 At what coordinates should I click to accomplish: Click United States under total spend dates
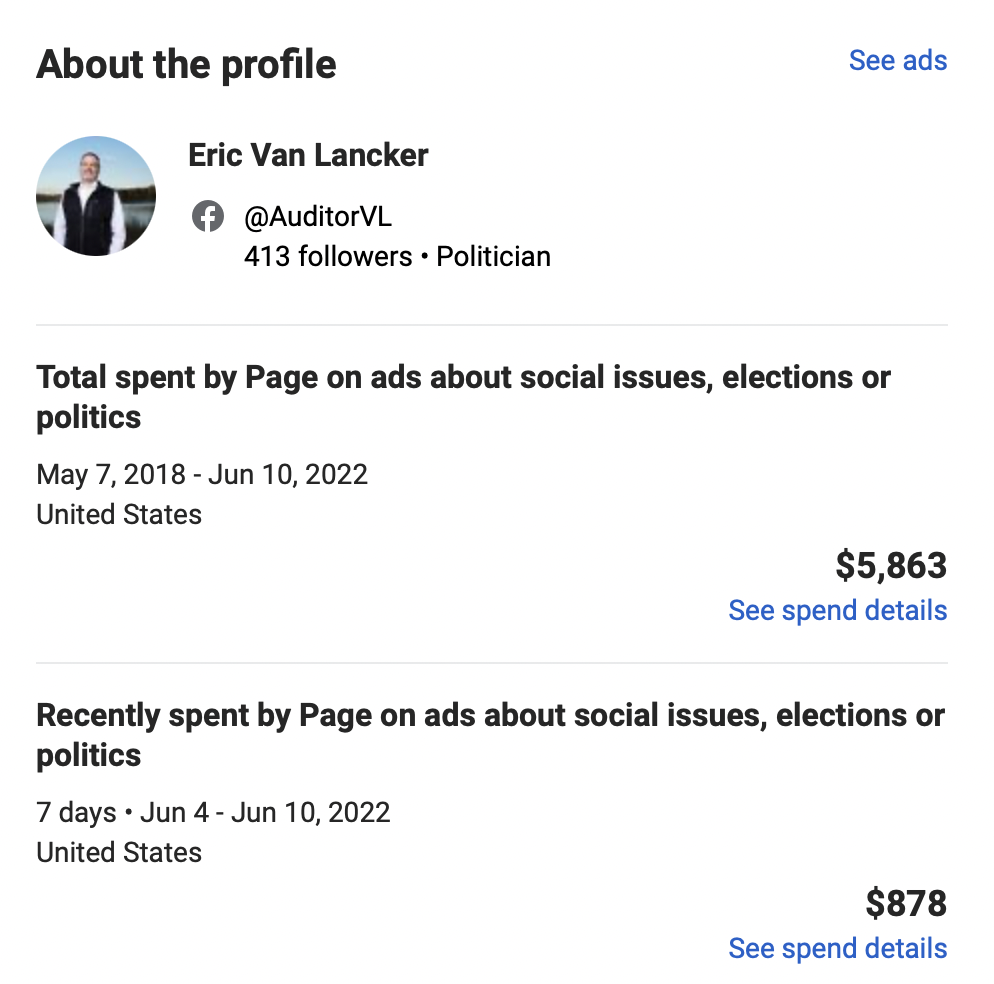point(119,514)
